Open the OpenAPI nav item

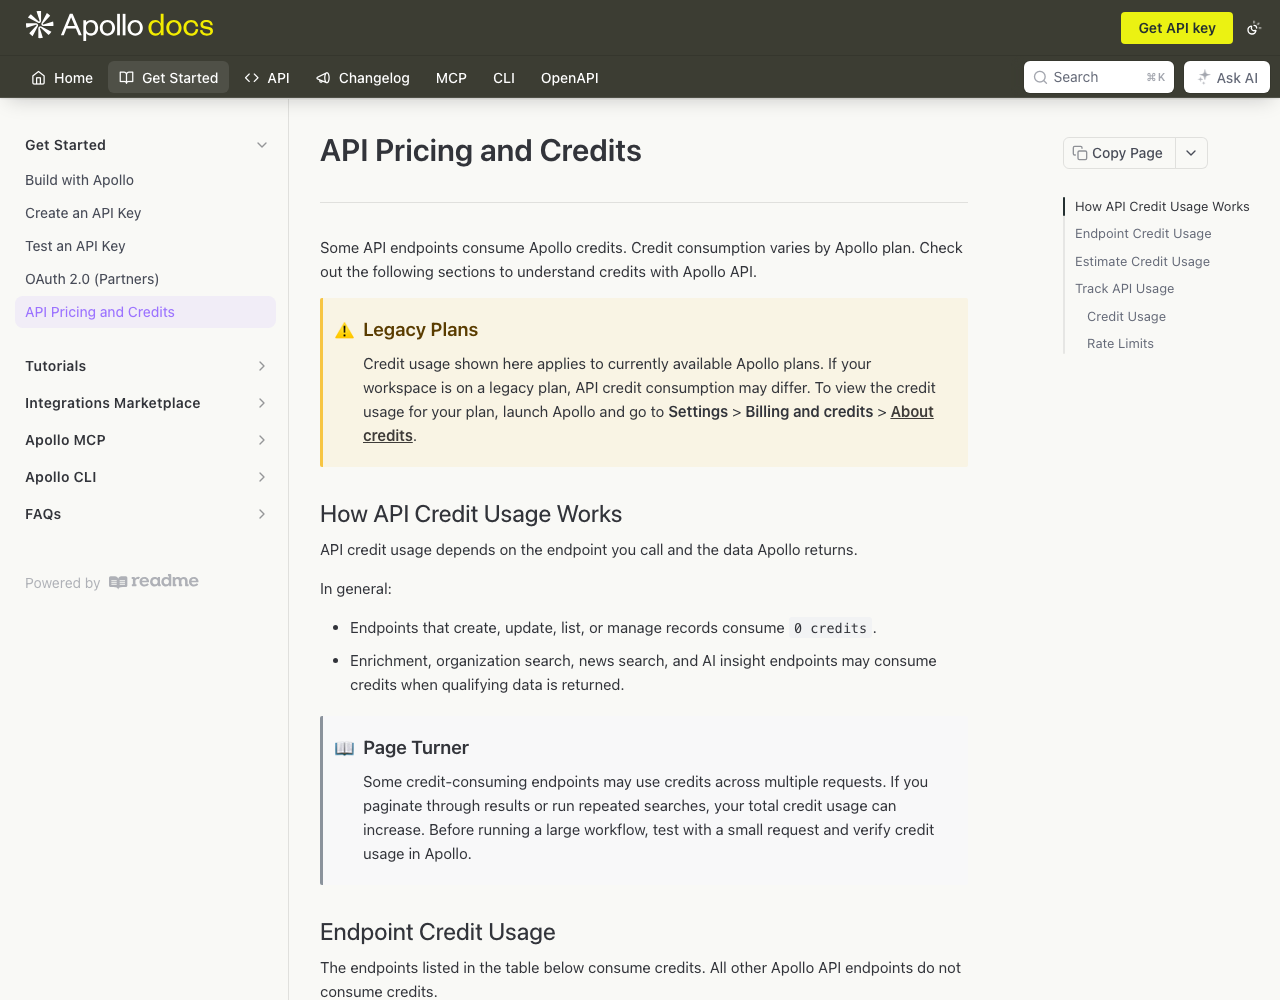tap(570, 77)
